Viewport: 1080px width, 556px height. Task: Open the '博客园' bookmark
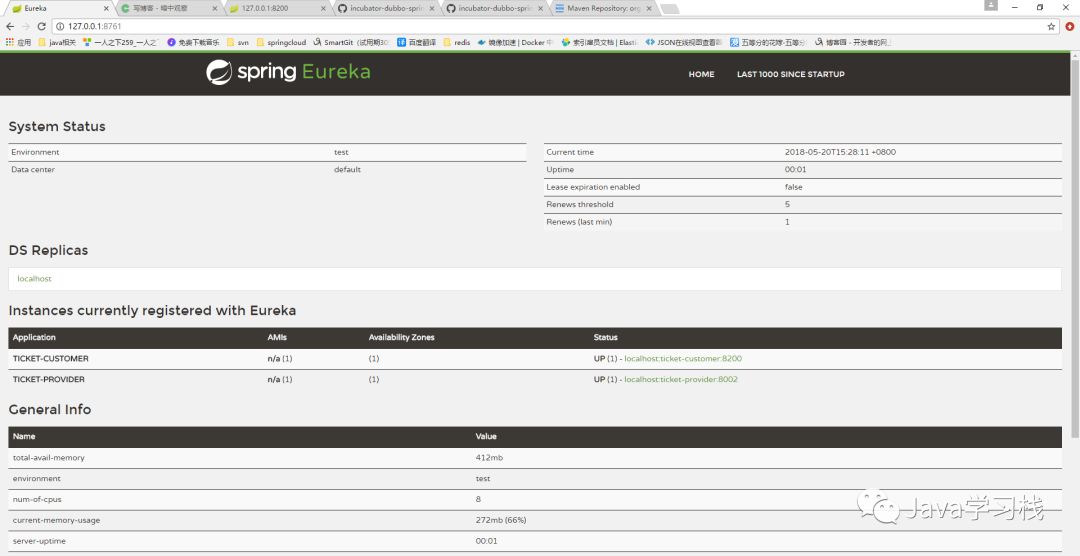coord(853,42)
